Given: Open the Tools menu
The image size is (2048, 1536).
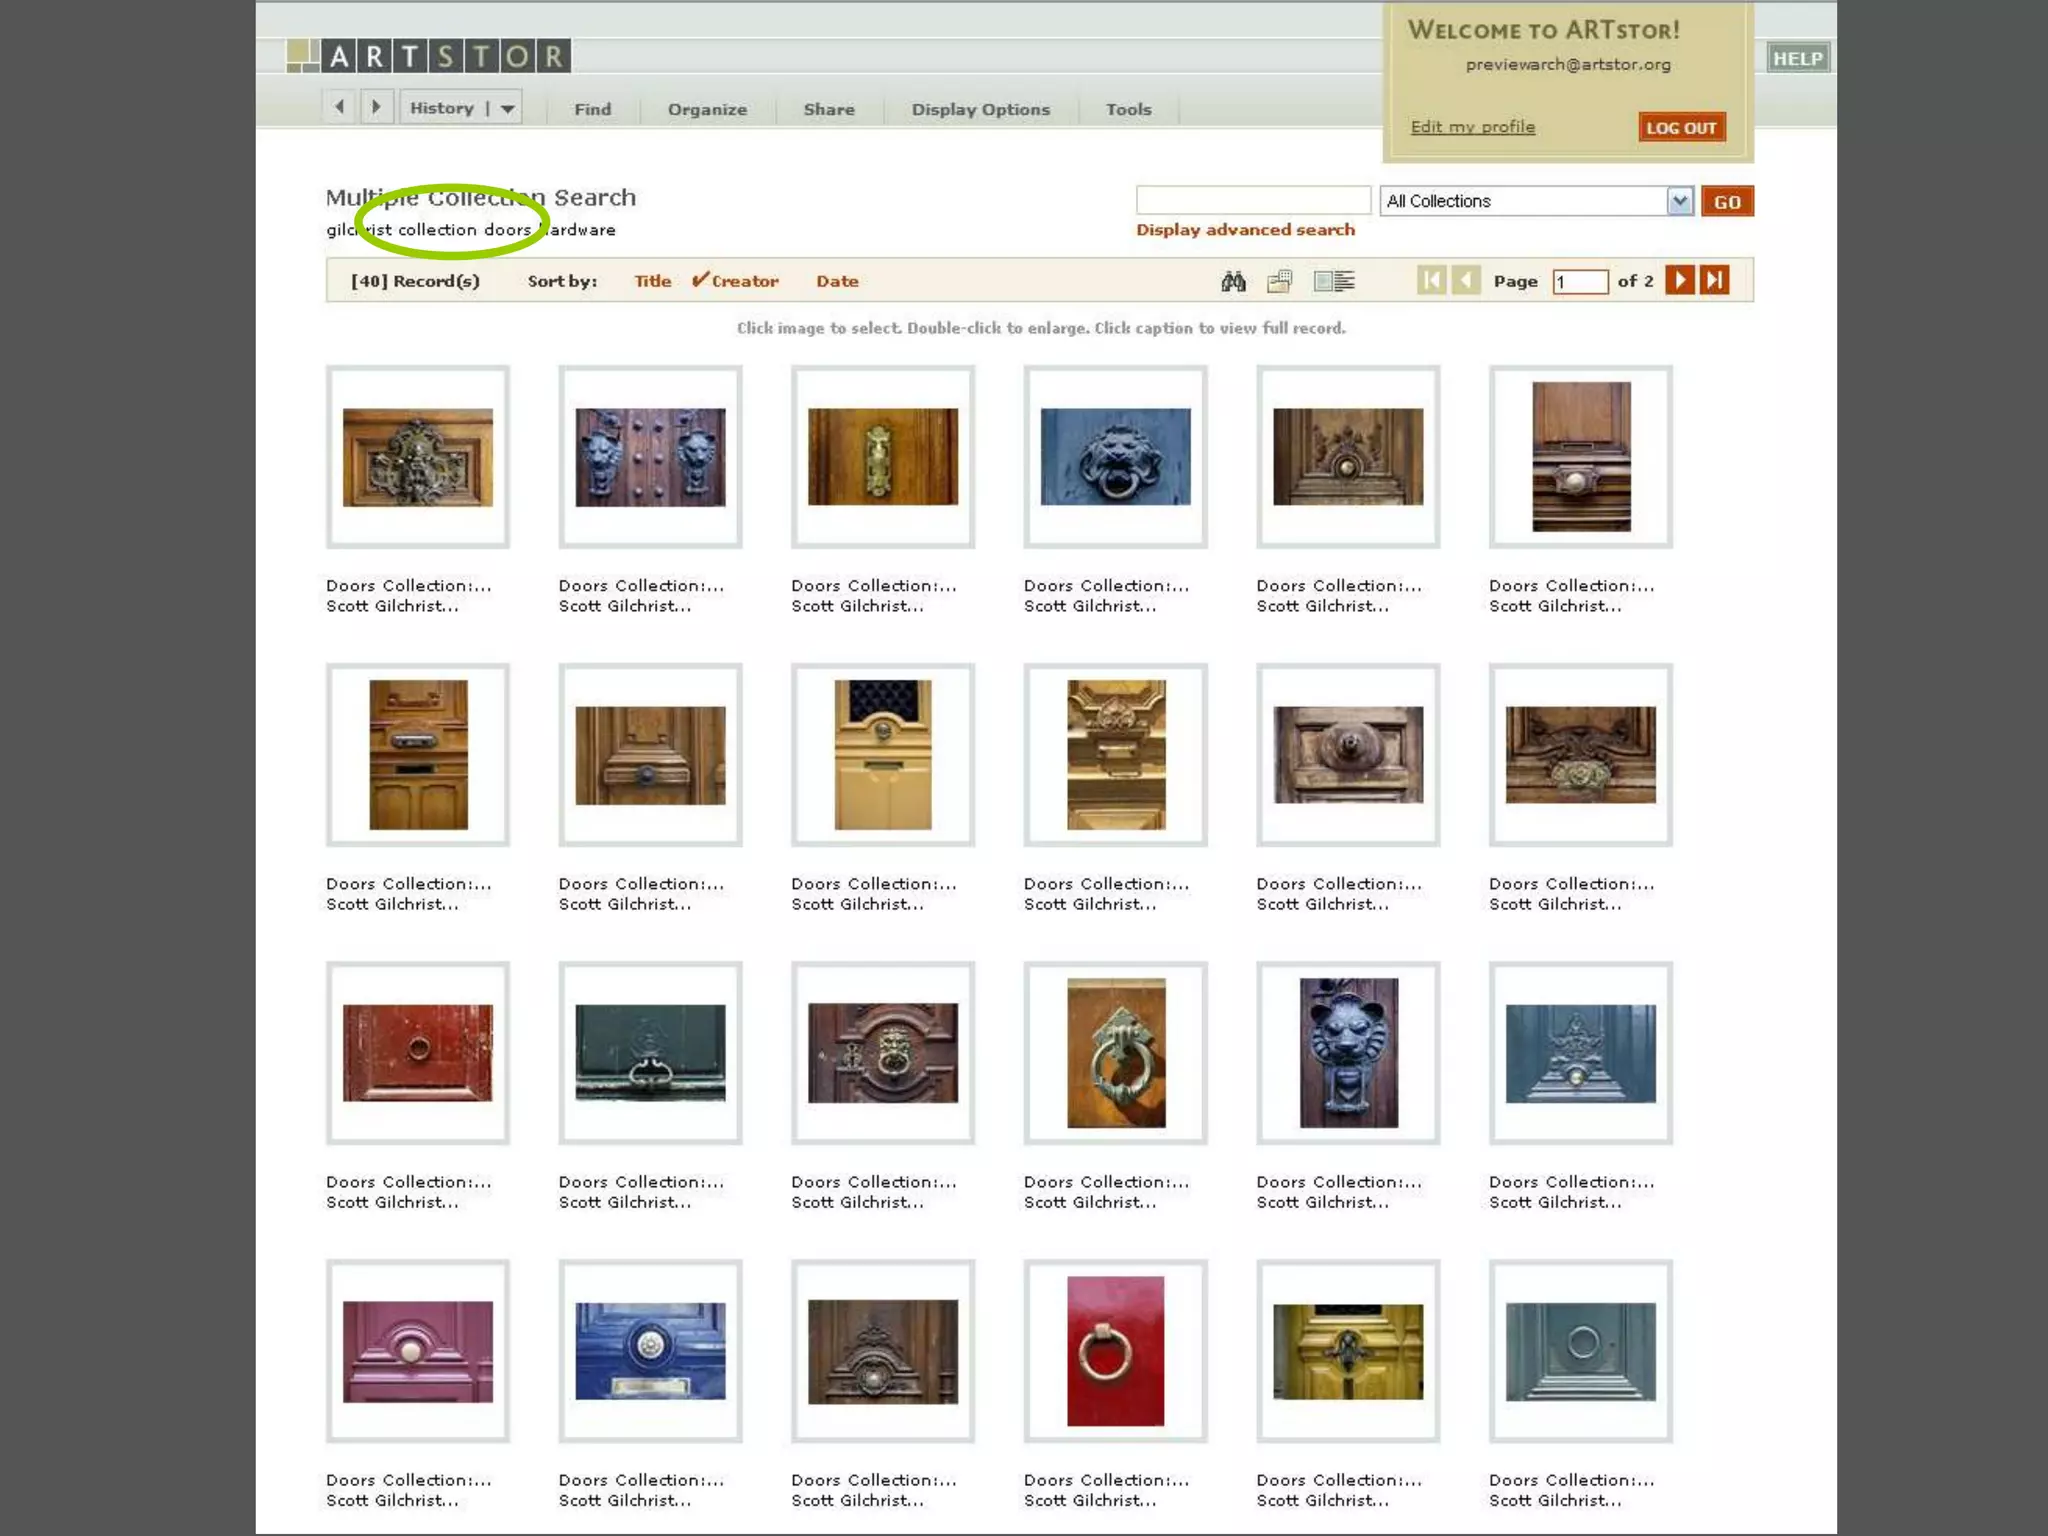Looking at the screenshot, I should (1128, 109).
